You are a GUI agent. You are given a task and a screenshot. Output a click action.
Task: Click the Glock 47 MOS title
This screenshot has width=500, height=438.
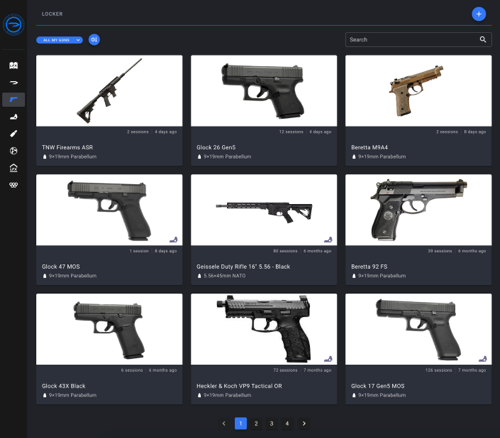(61, 267)
